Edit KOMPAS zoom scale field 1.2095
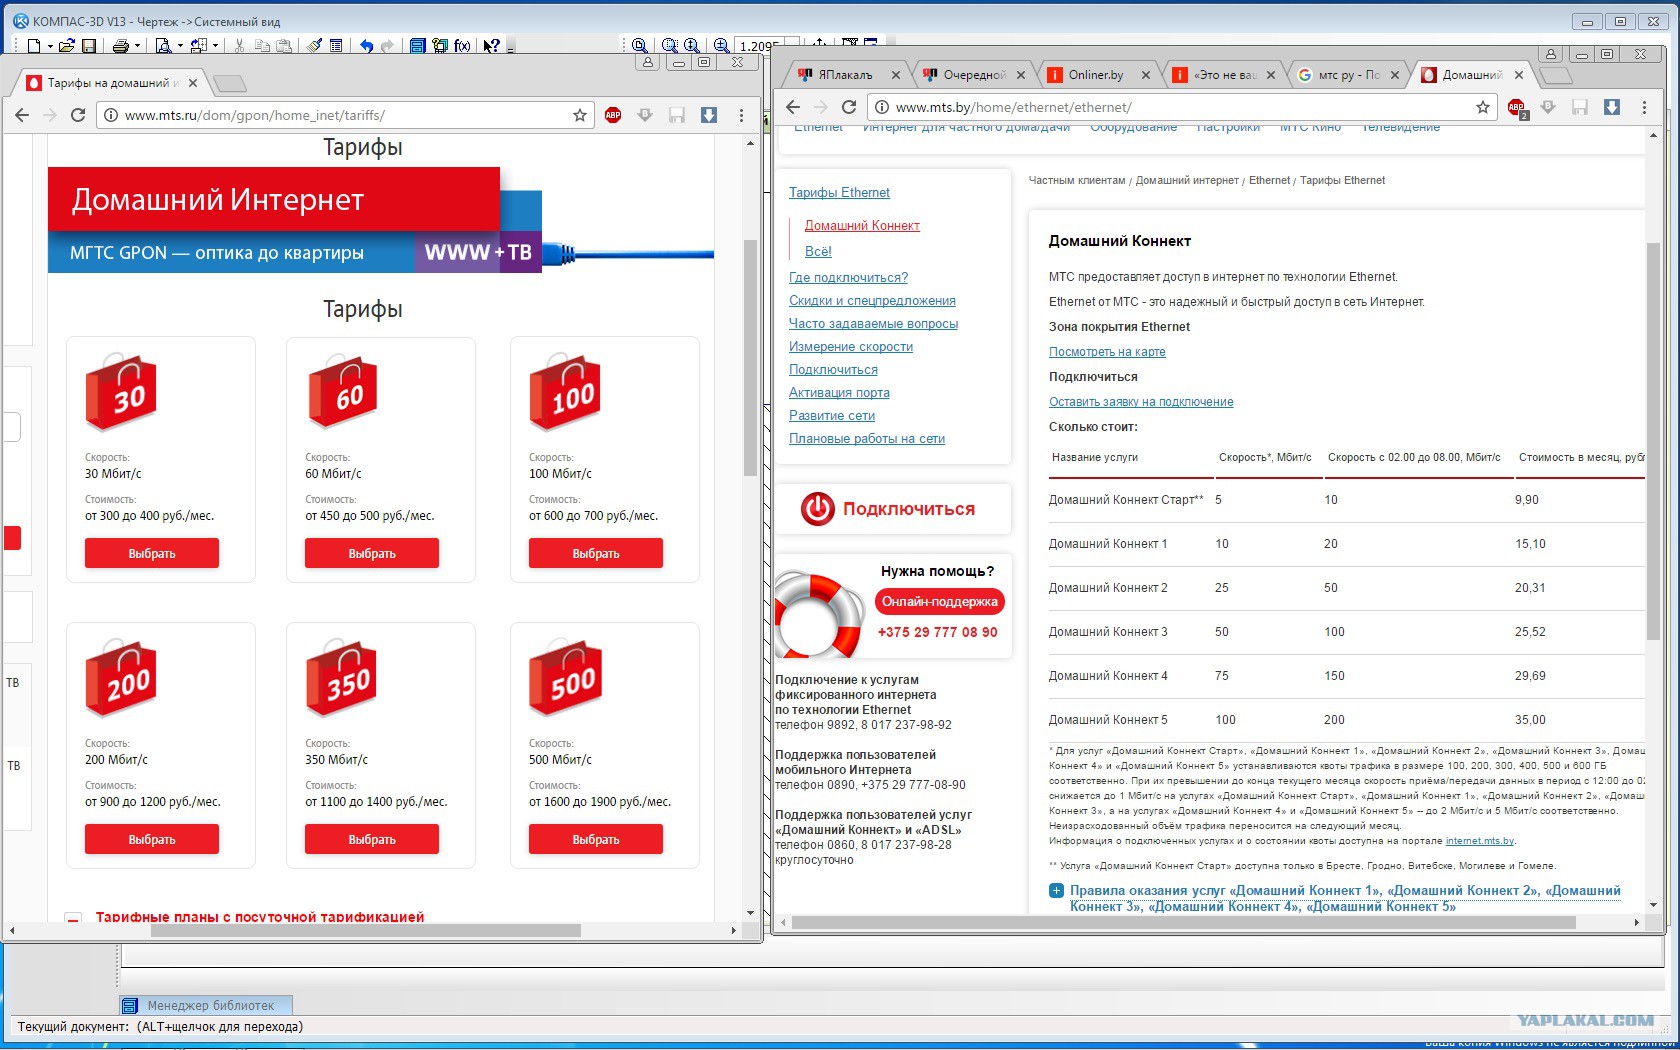This screenshot has height=1050, width=1680. tap(760, 46)
